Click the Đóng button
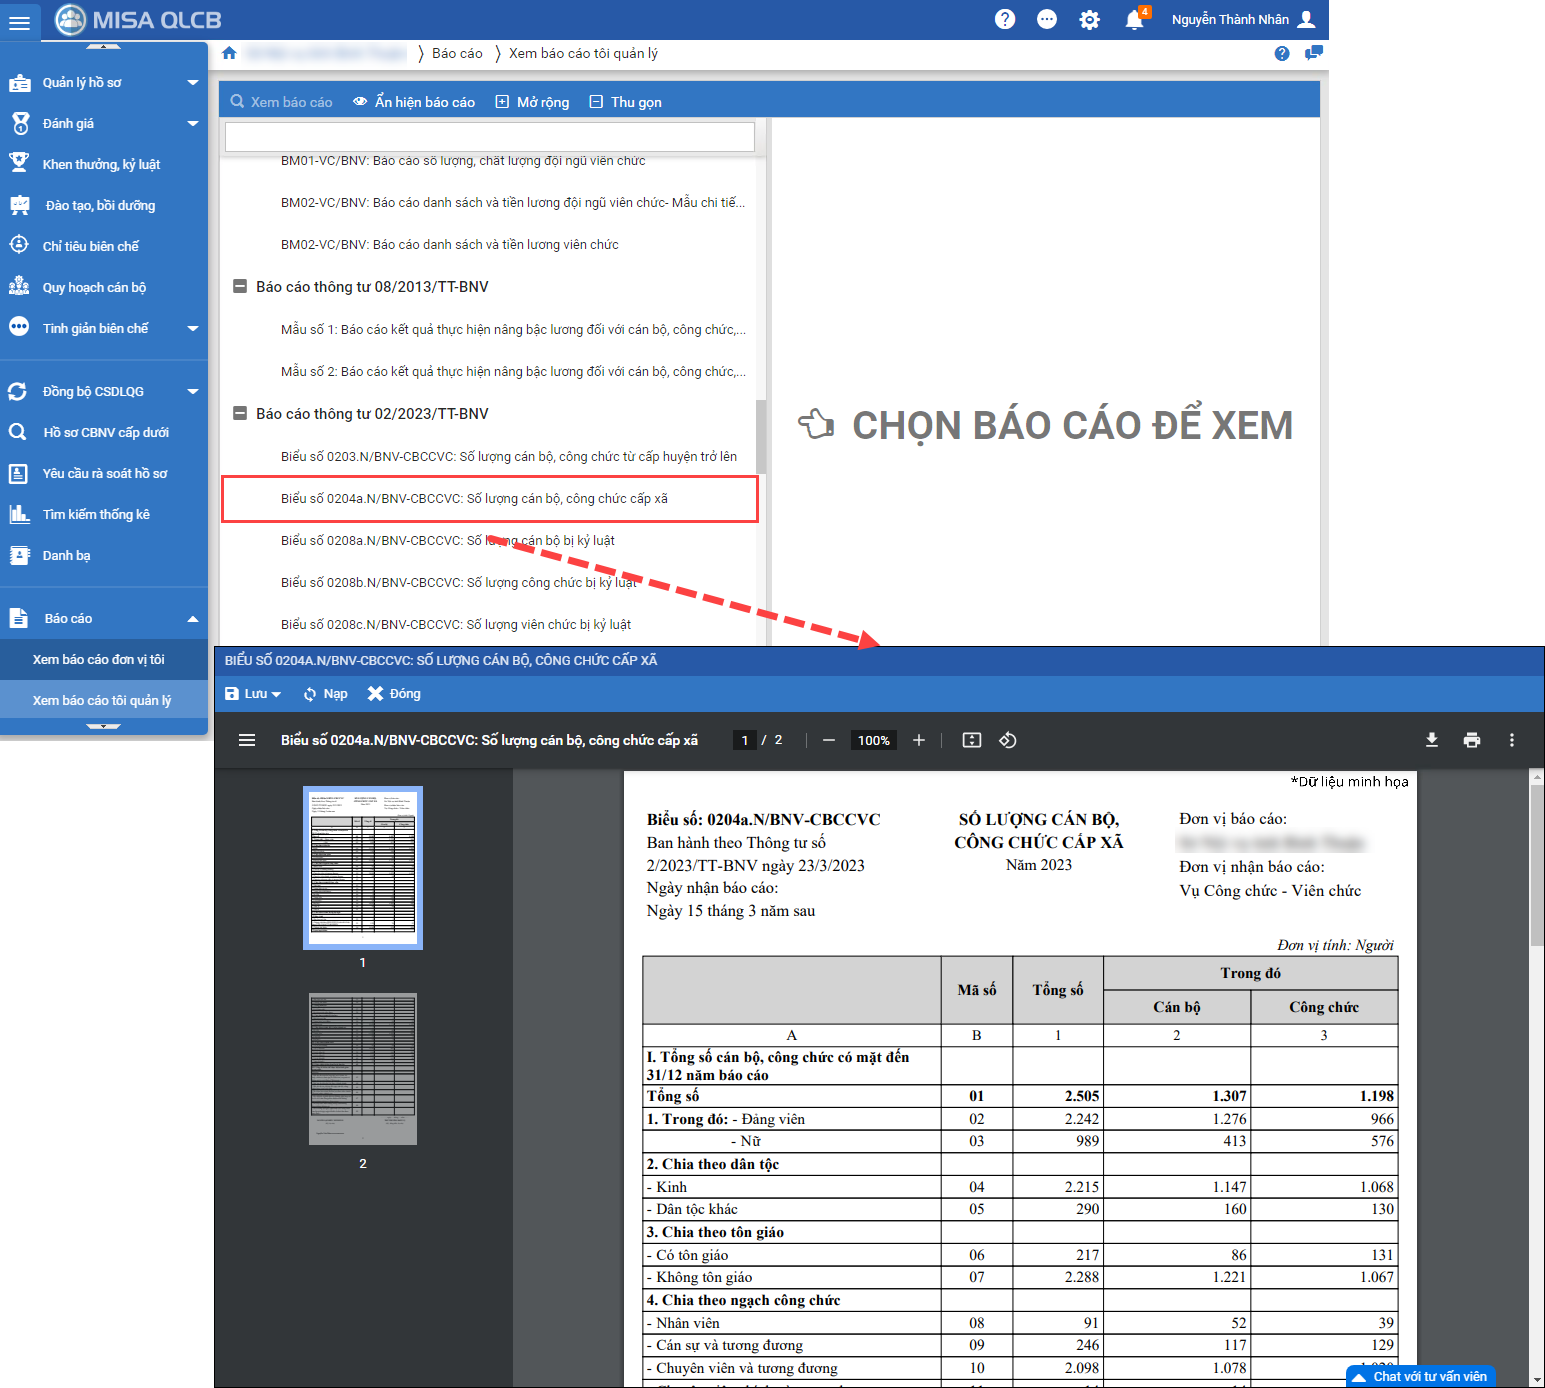Viewport: 1545px width, 1388px height. 394,694
